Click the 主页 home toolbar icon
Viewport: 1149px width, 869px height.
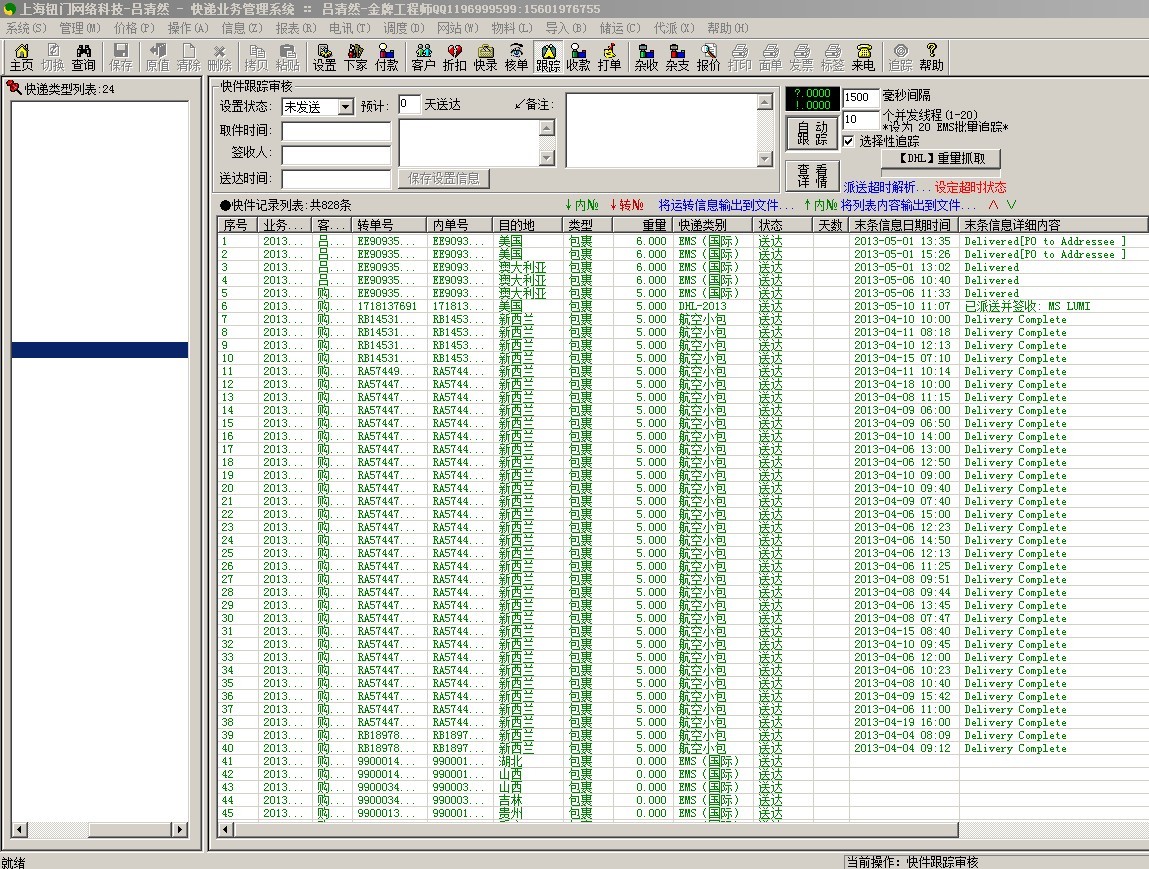coord(21,57)
